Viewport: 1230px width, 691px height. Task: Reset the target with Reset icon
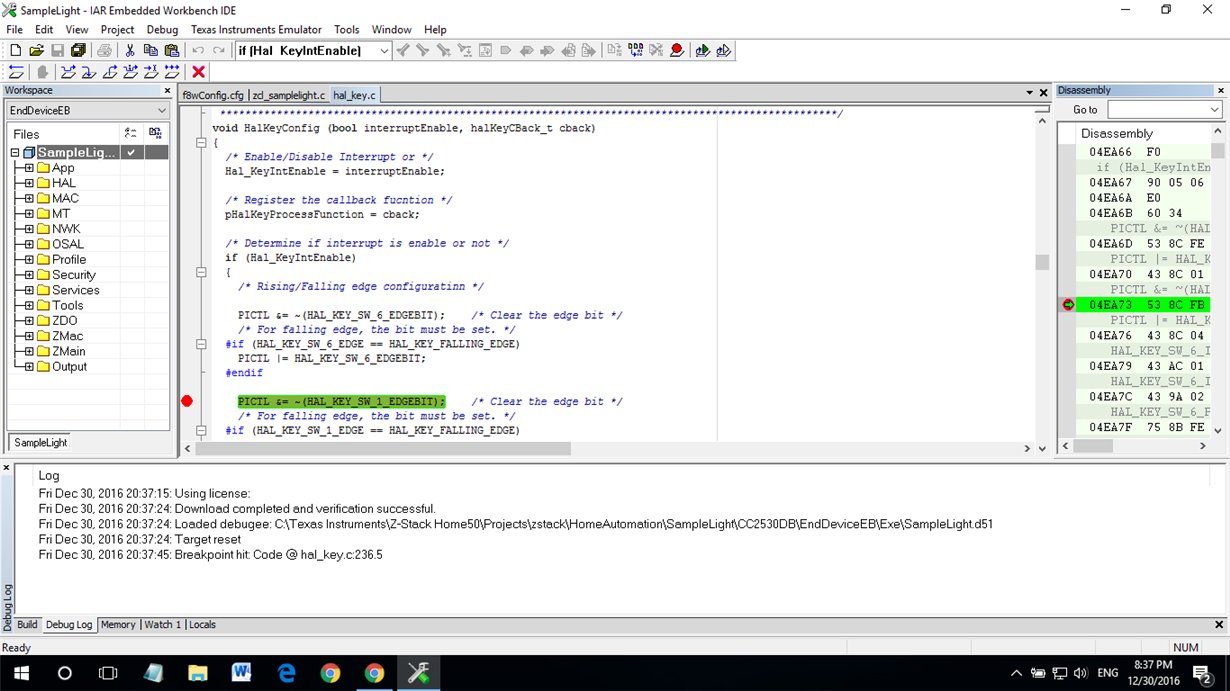(x=16, y=72)
